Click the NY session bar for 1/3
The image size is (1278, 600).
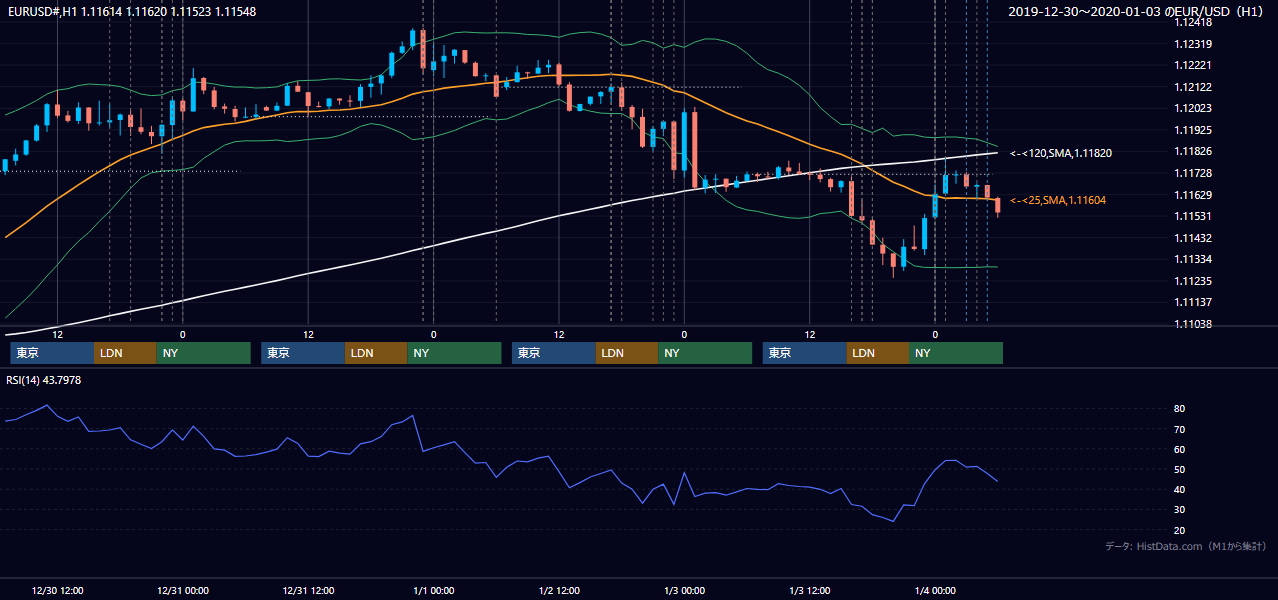coord(955,353)
